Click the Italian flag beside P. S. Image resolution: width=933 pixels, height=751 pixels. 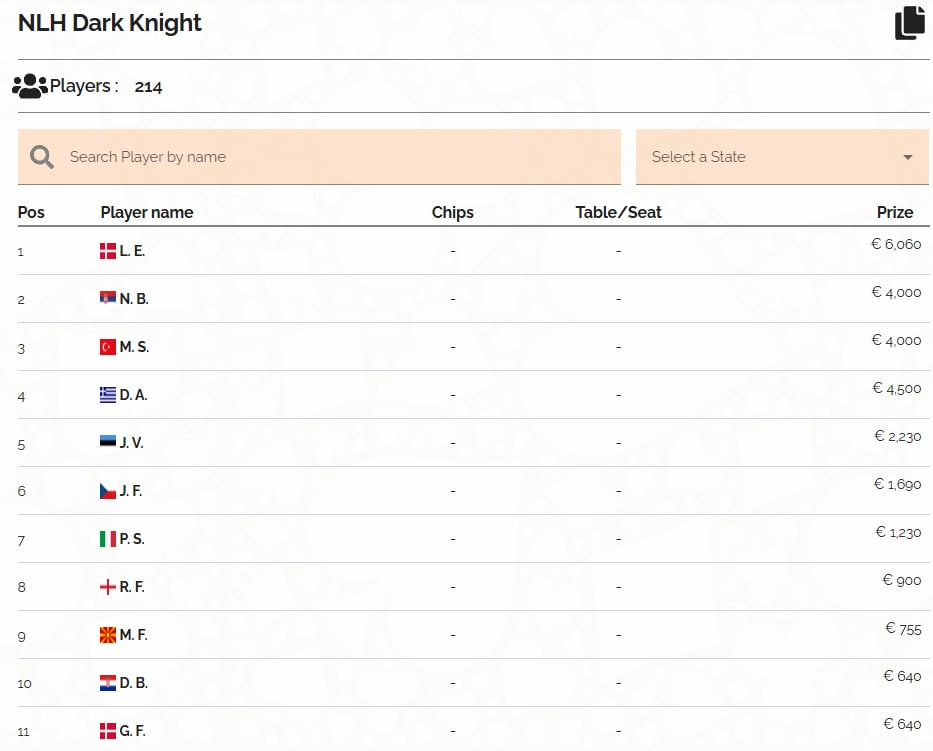click(x=108, y=539)
